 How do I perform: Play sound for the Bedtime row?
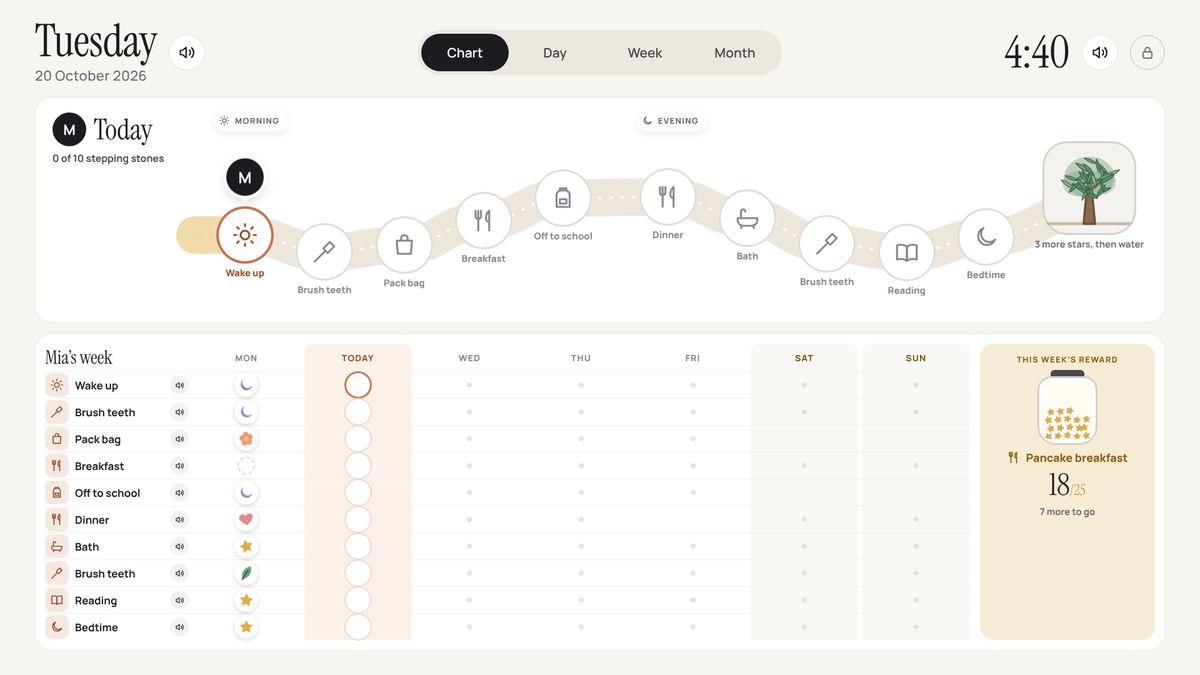point(179,627)
